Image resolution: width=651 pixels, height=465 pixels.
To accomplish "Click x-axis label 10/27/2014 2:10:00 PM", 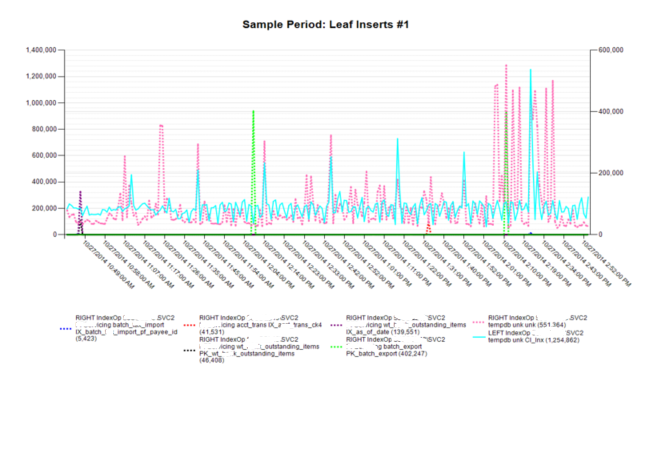I will click(528, 263).
